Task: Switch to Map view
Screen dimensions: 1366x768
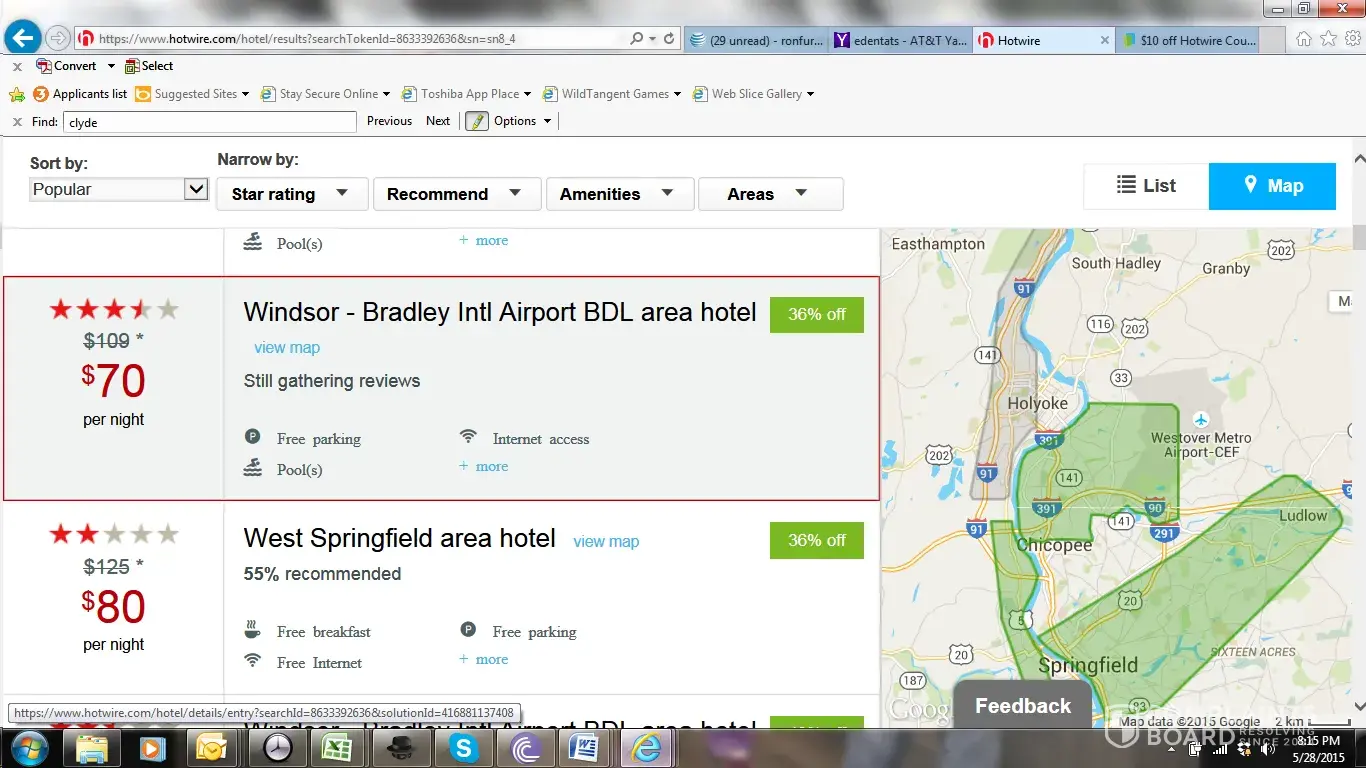Action: click(x=1272, y=186)
